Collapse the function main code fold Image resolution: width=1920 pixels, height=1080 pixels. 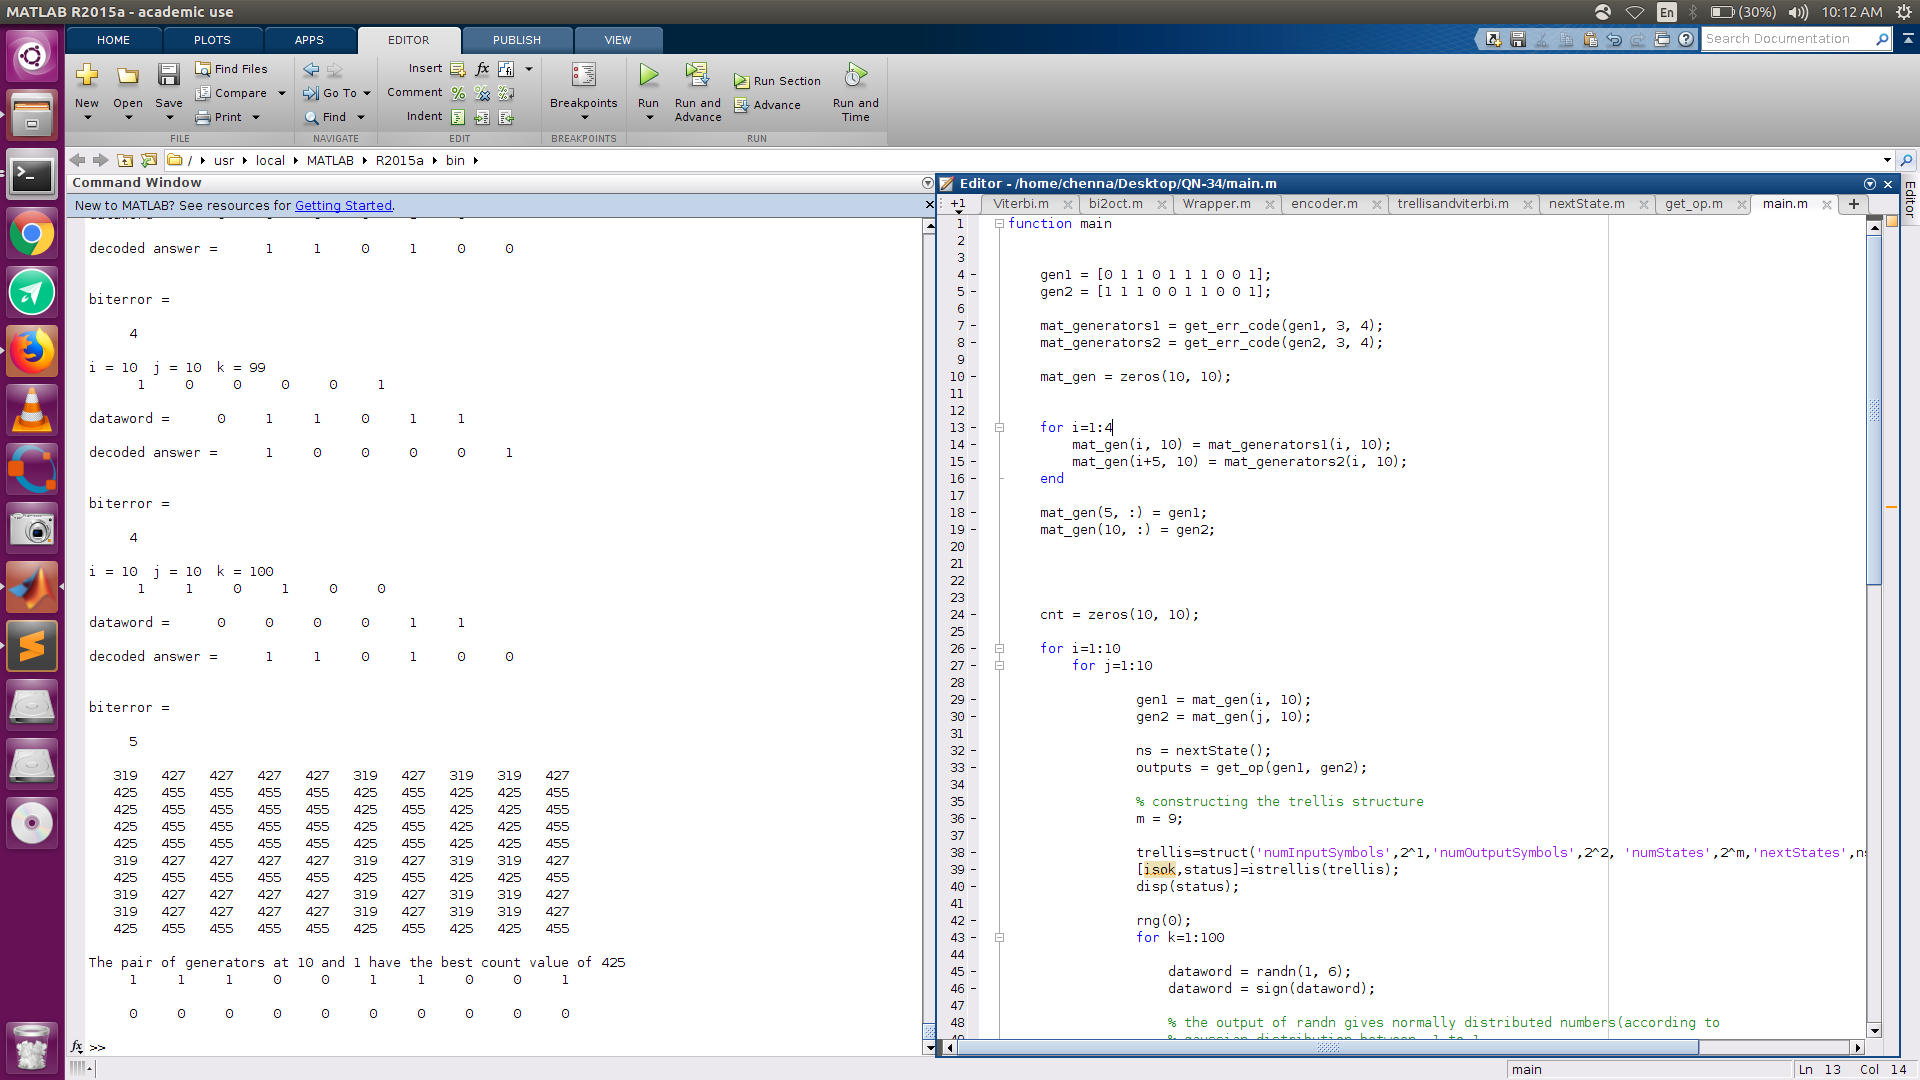point(999,224)
